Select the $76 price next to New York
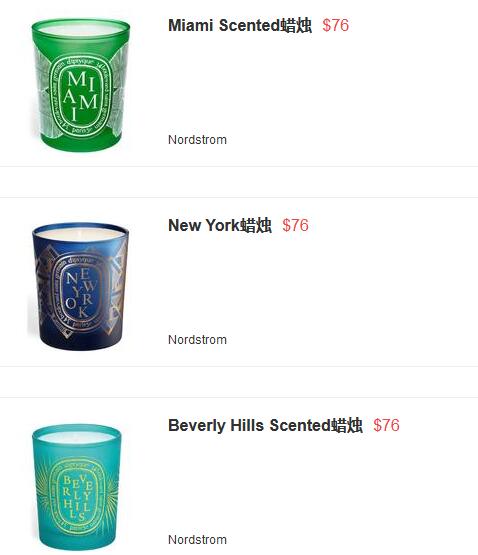Viewport: 478px width, 555px height. coord(295,225)
